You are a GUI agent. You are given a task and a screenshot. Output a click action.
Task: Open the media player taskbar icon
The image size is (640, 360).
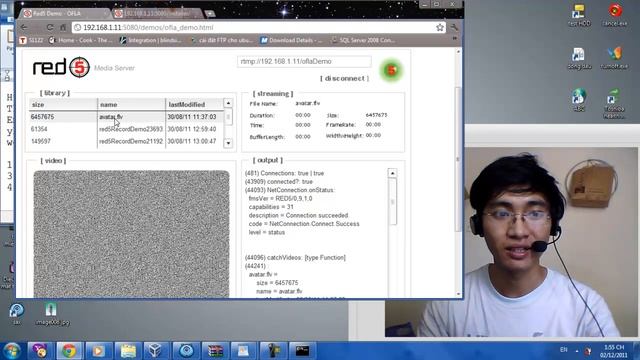[x=98, y=351]
